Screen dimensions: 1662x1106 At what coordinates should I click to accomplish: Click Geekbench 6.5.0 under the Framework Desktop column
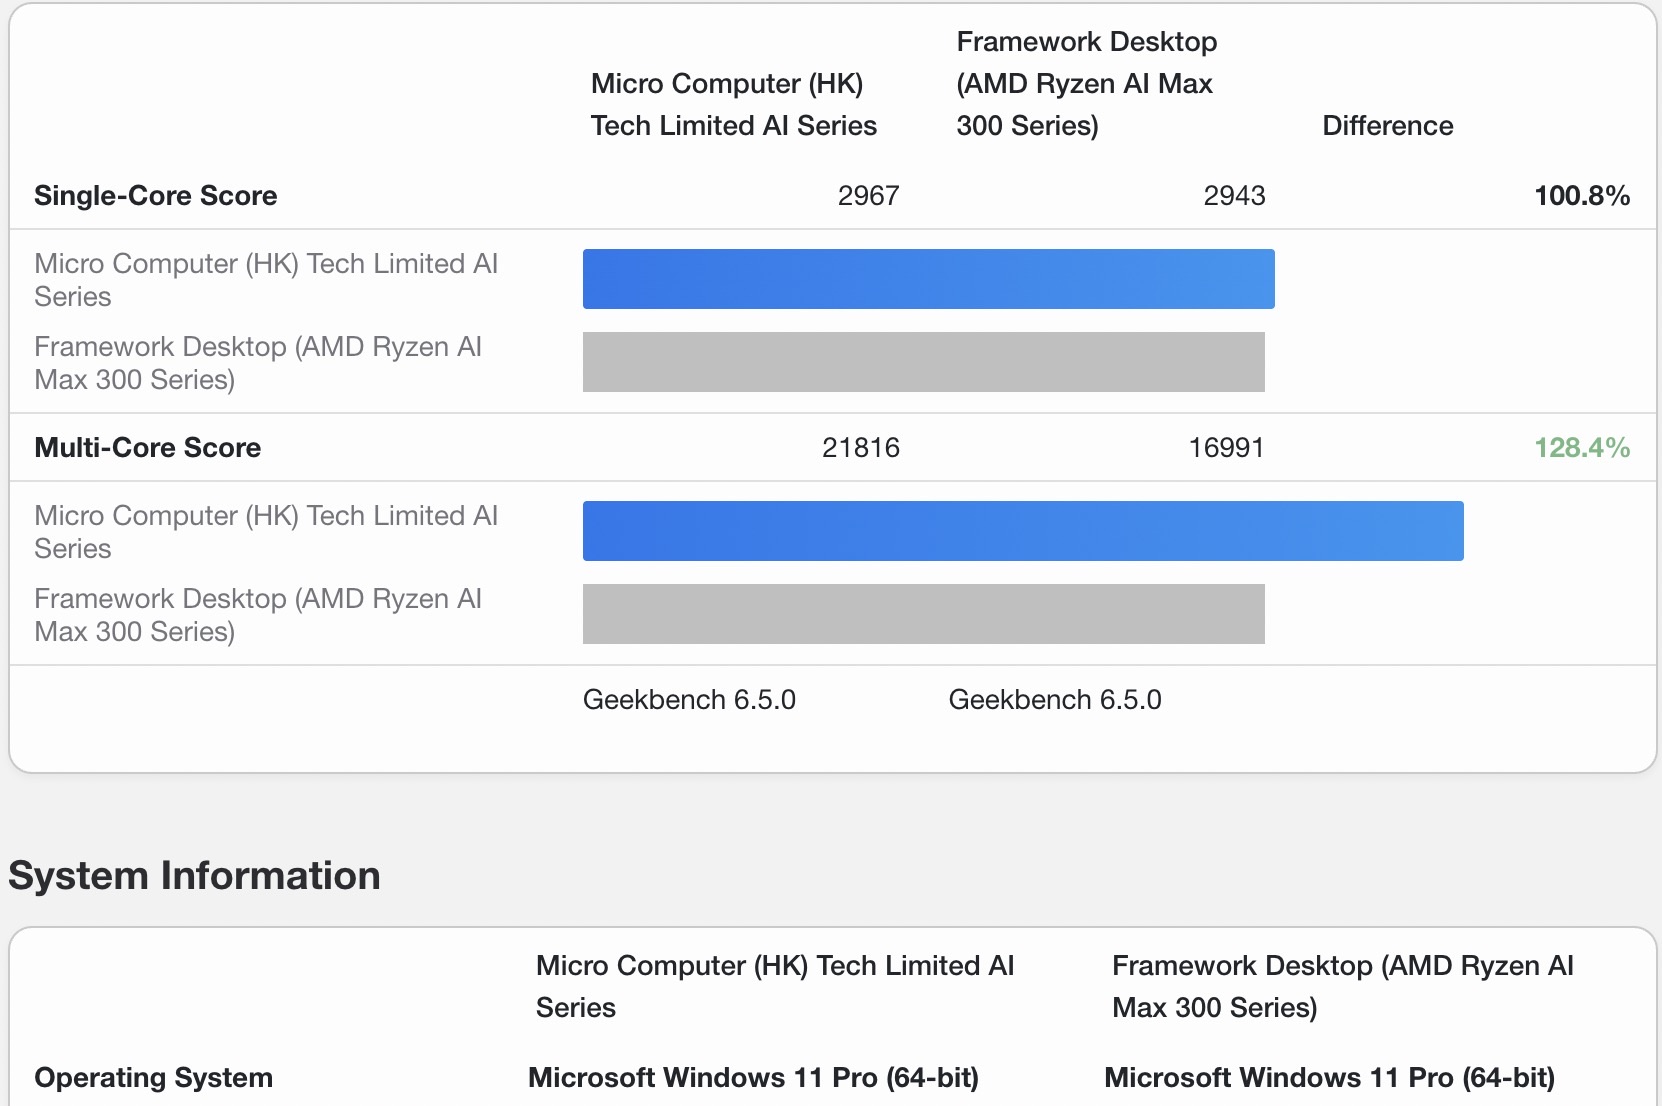coord(1055,700)
